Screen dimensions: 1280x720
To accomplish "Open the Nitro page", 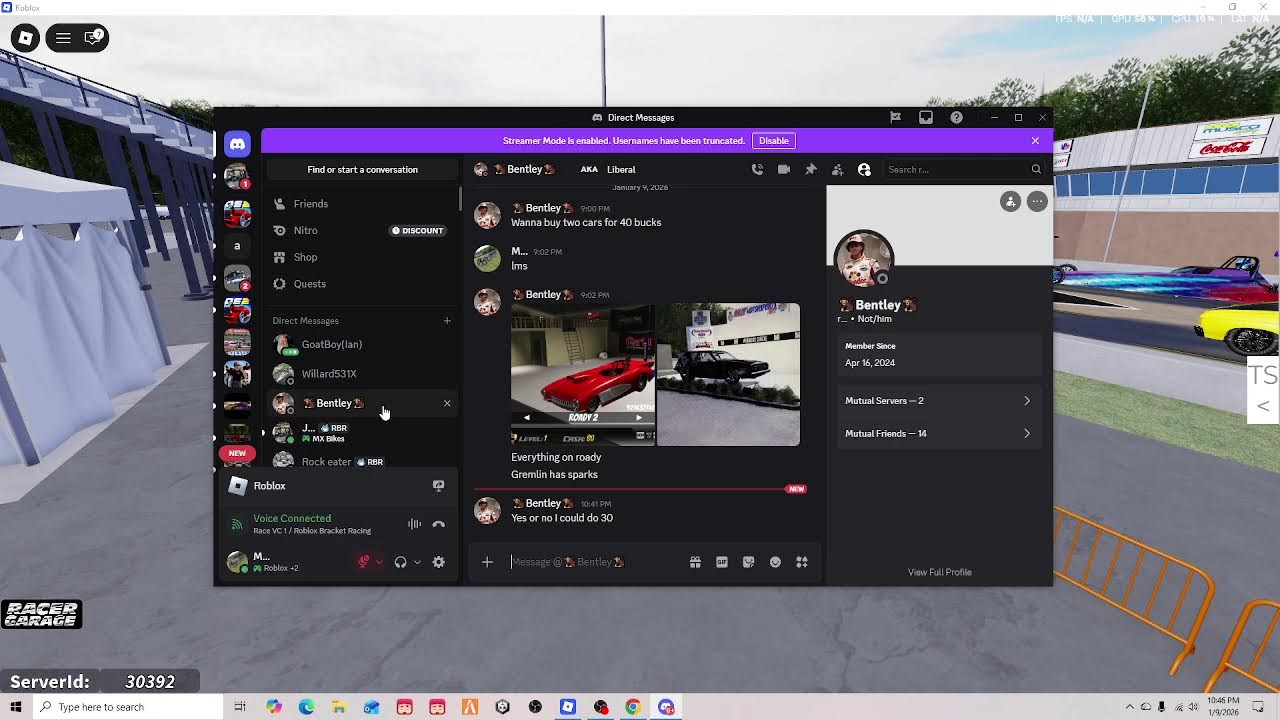I will pyautogui.click(x=361, y=230).
